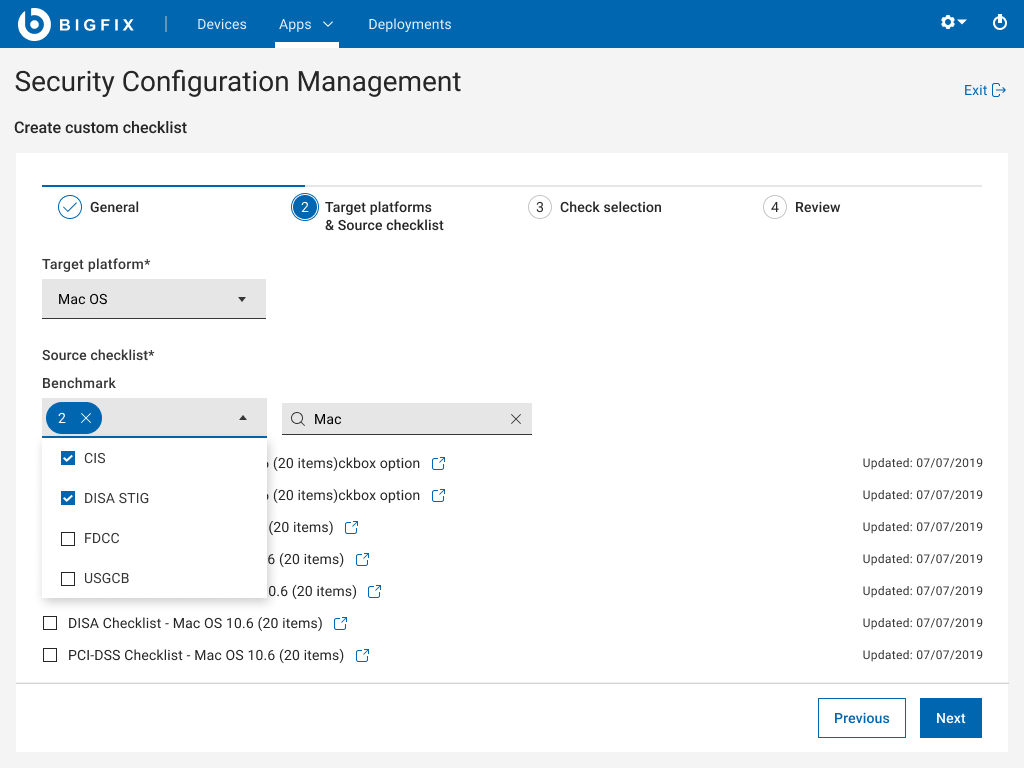Open the Target platform Mac OS dropdown

coord(153,299)
